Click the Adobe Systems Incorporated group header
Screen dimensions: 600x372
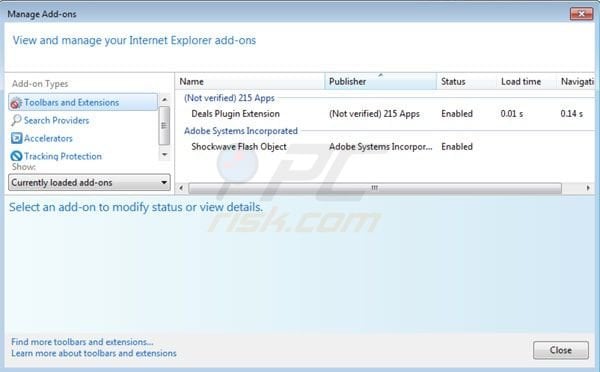tap(241, 131)
